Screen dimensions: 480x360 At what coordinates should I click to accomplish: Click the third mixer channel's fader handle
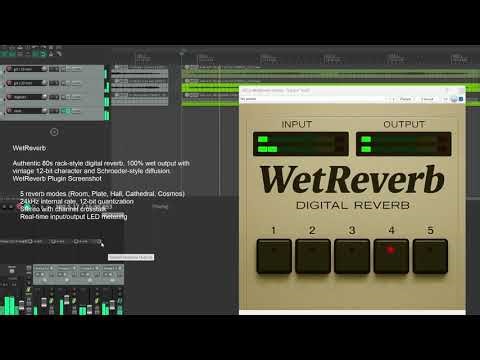pyautogui.click(x=90, y=309)
